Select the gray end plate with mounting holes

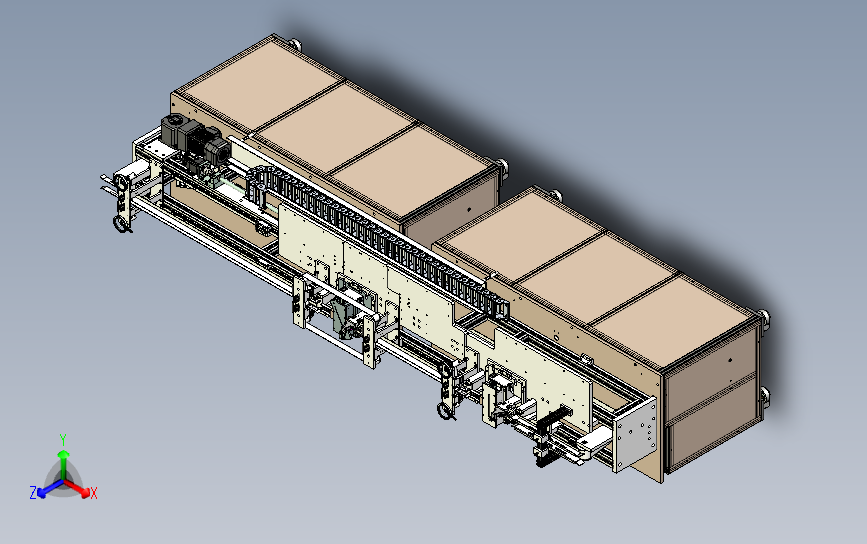[635, 435]
